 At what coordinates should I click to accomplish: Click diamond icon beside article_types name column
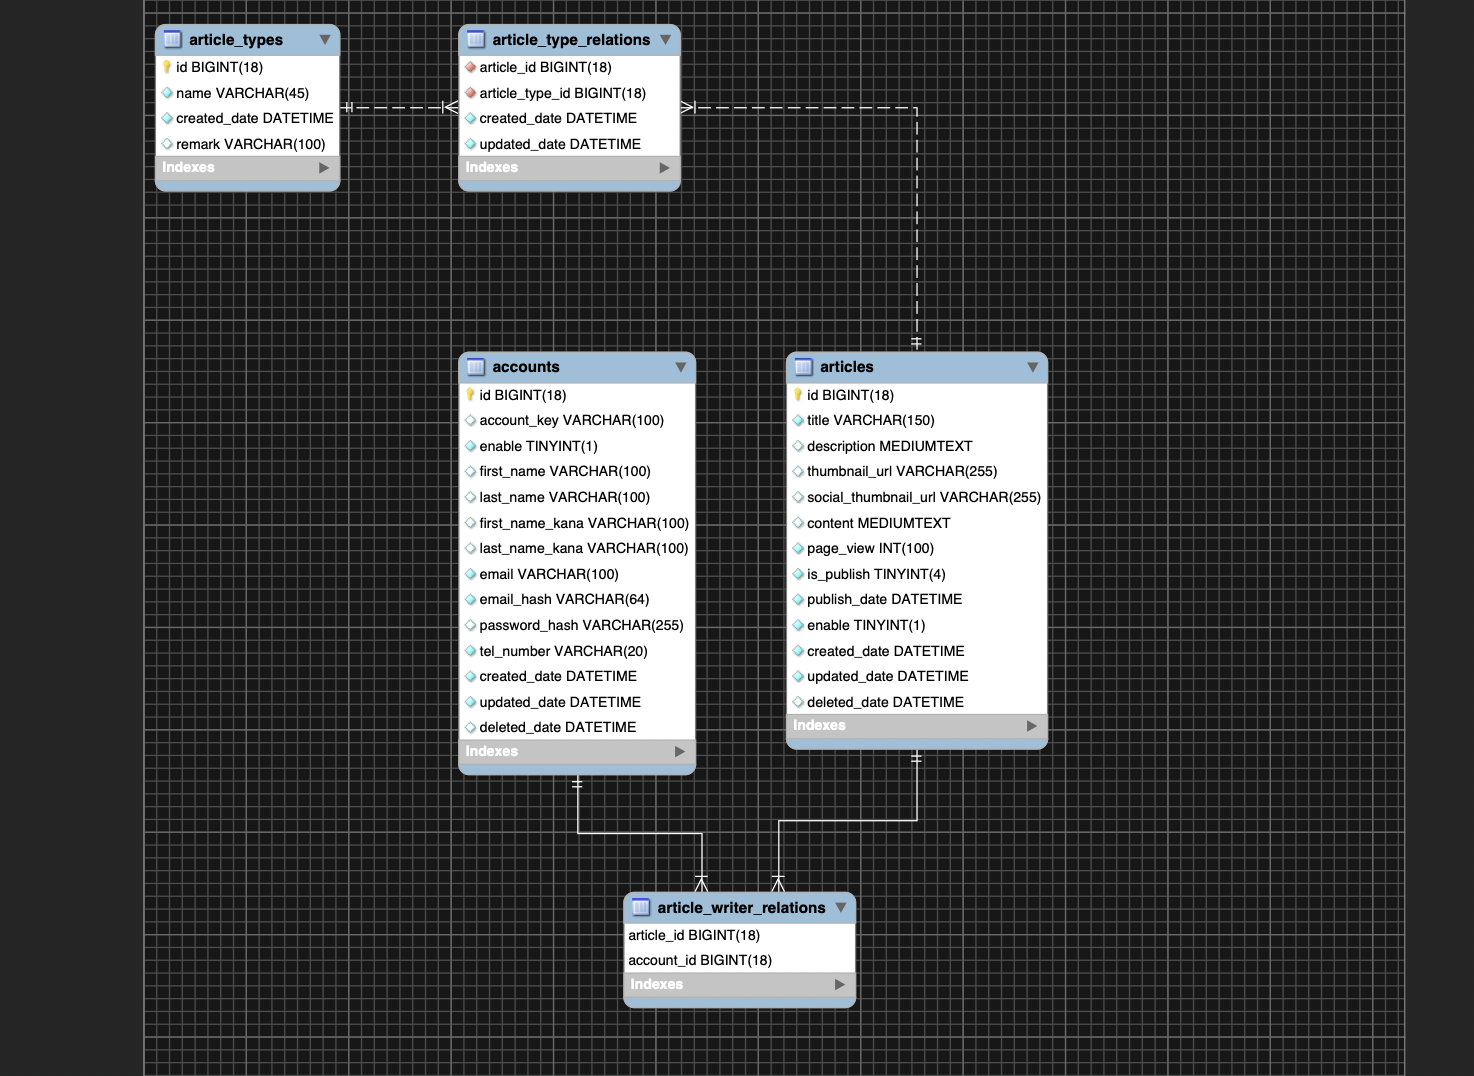point(167,93)
